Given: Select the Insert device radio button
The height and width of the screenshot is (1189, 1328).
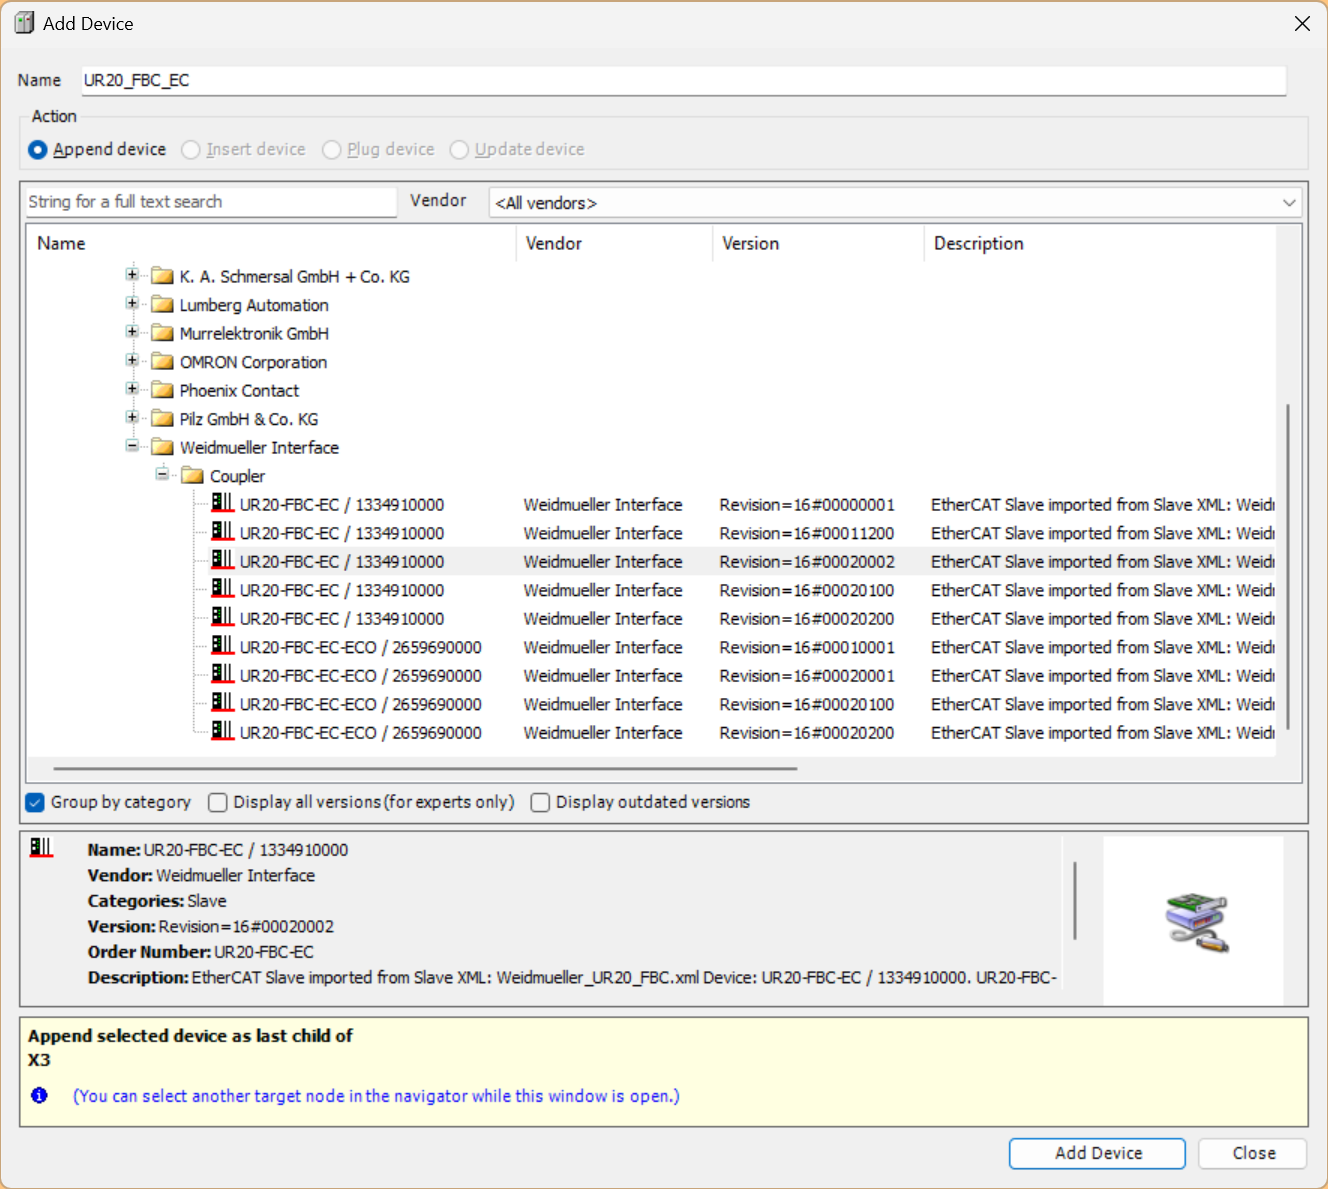Looking at the screenshot, I should point(190,149).
